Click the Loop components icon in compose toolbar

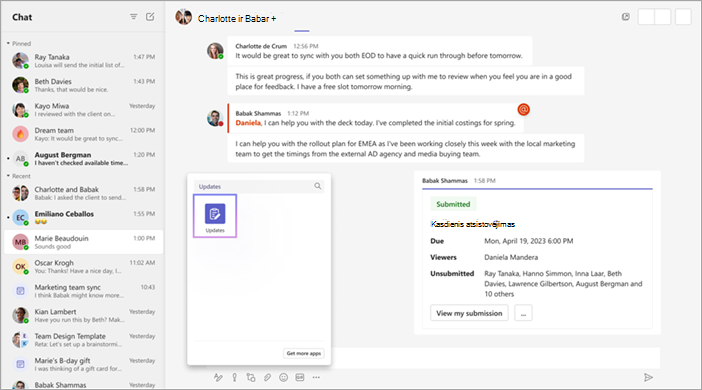tap(251, 377)
